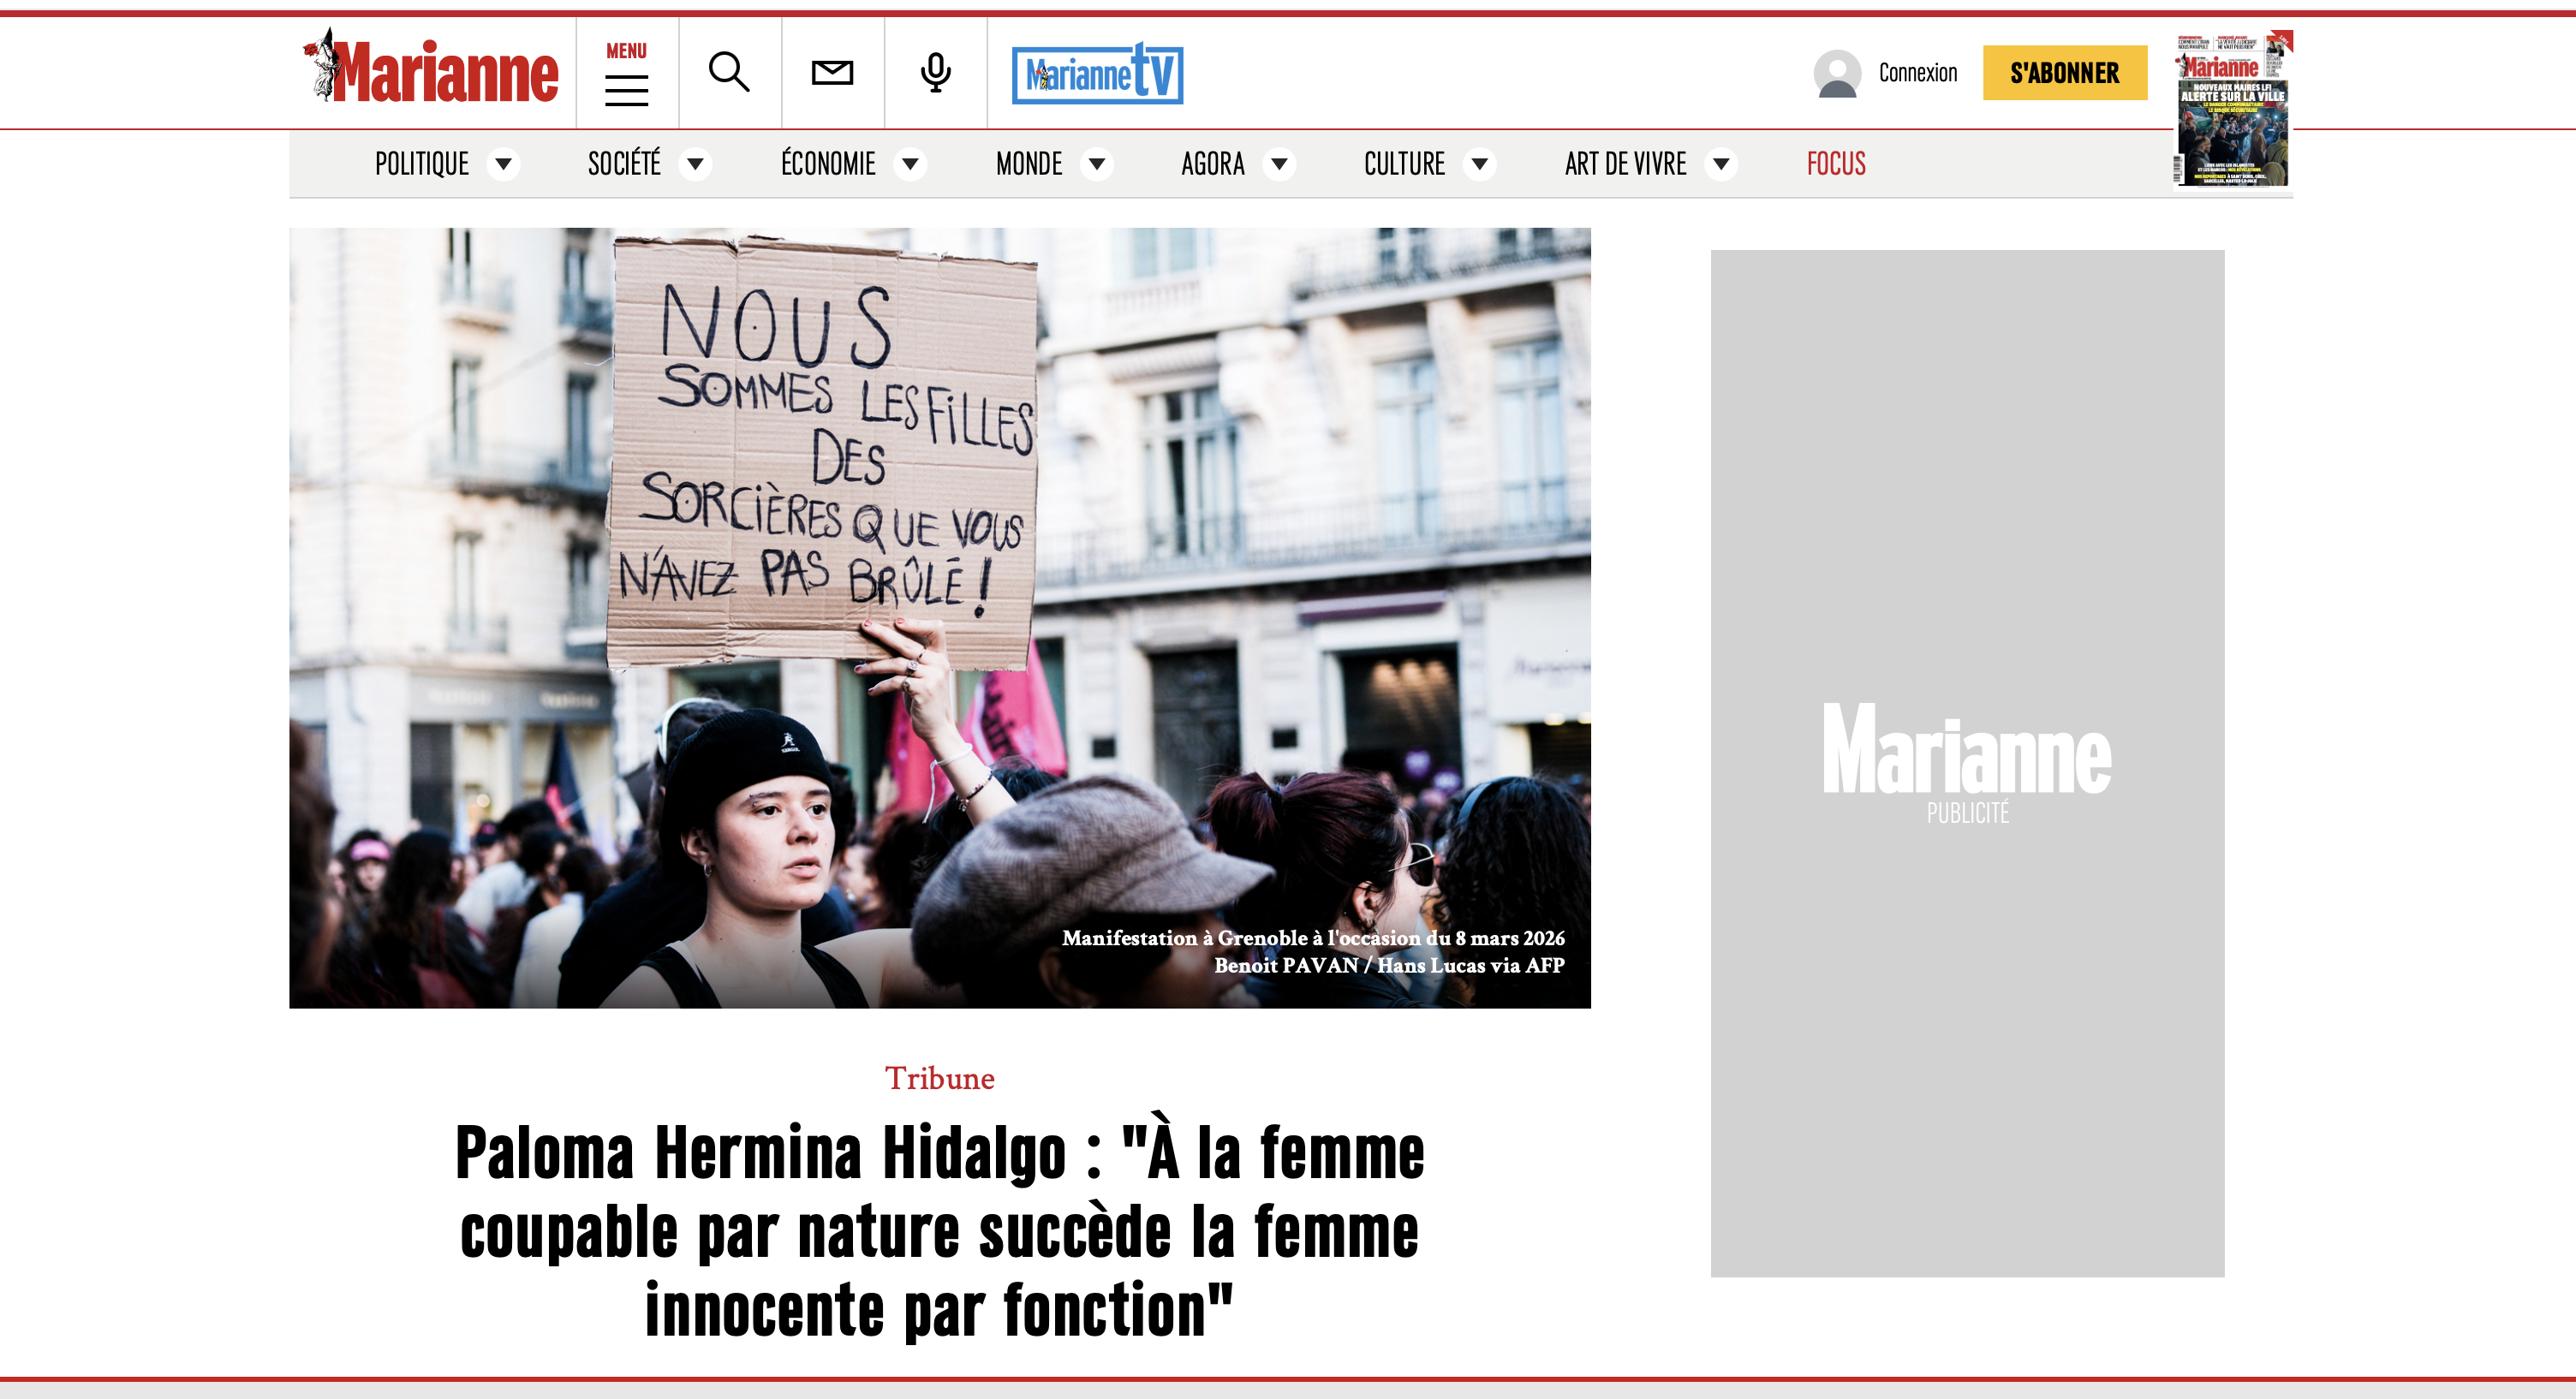This screenshot has height=1399, width=2576.
Task: Expand the Politique dropdown arrow
Action: (x=504, y=164)
